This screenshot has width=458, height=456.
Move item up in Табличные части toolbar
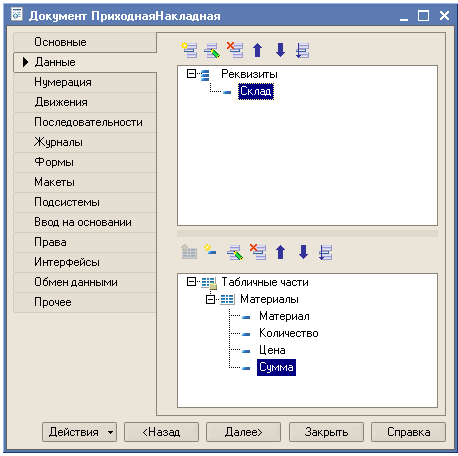pyautogui.click(x=280, y=252)
